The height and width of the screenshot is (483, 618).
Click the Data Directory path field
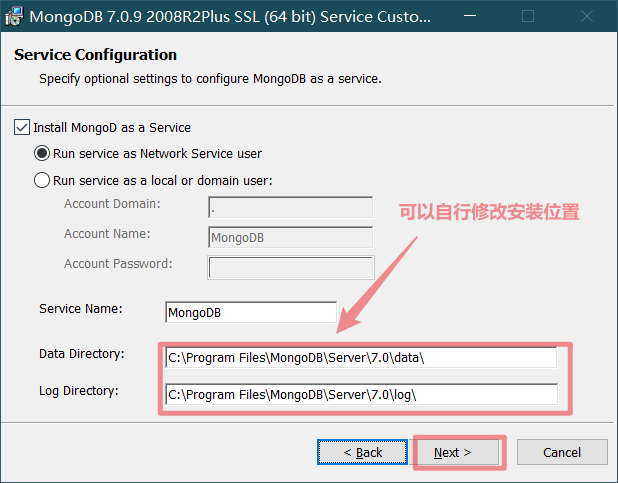pyautogui.click(x=361, y=358)
